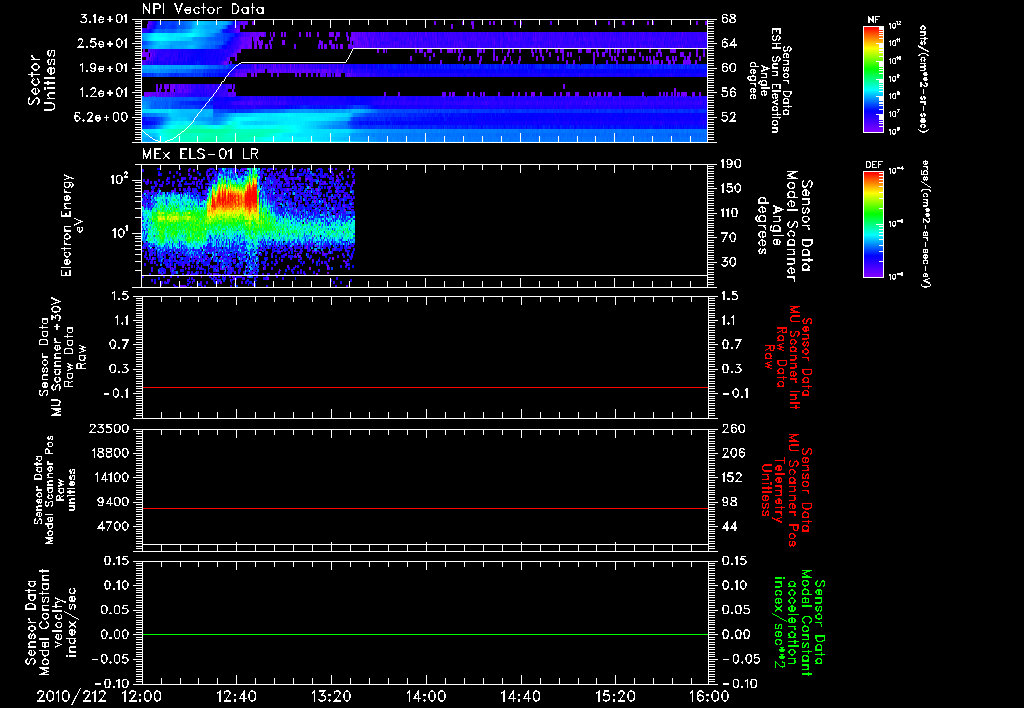
Task: Click the 9400 scanner position tick
Action: (x=114, y=502)
